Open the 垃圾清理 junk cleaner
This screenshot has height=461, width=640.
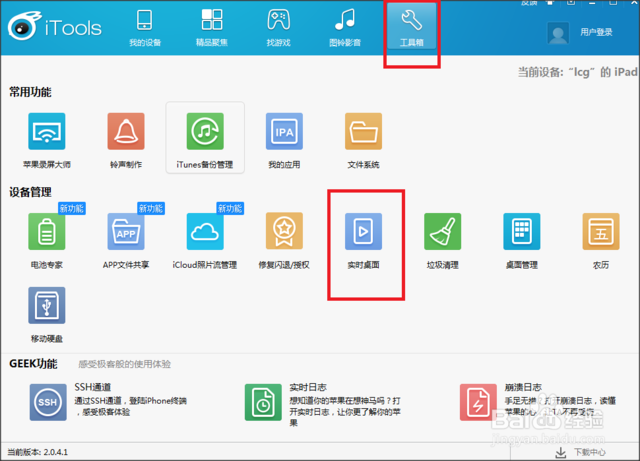[442, 232]
